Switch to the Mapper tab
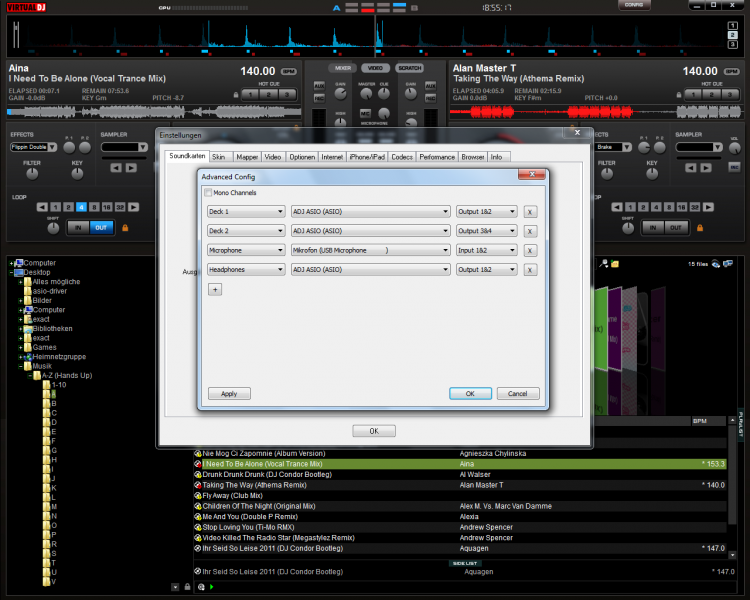Viewport: 750px width, 600px height. [x=247, y=157]
